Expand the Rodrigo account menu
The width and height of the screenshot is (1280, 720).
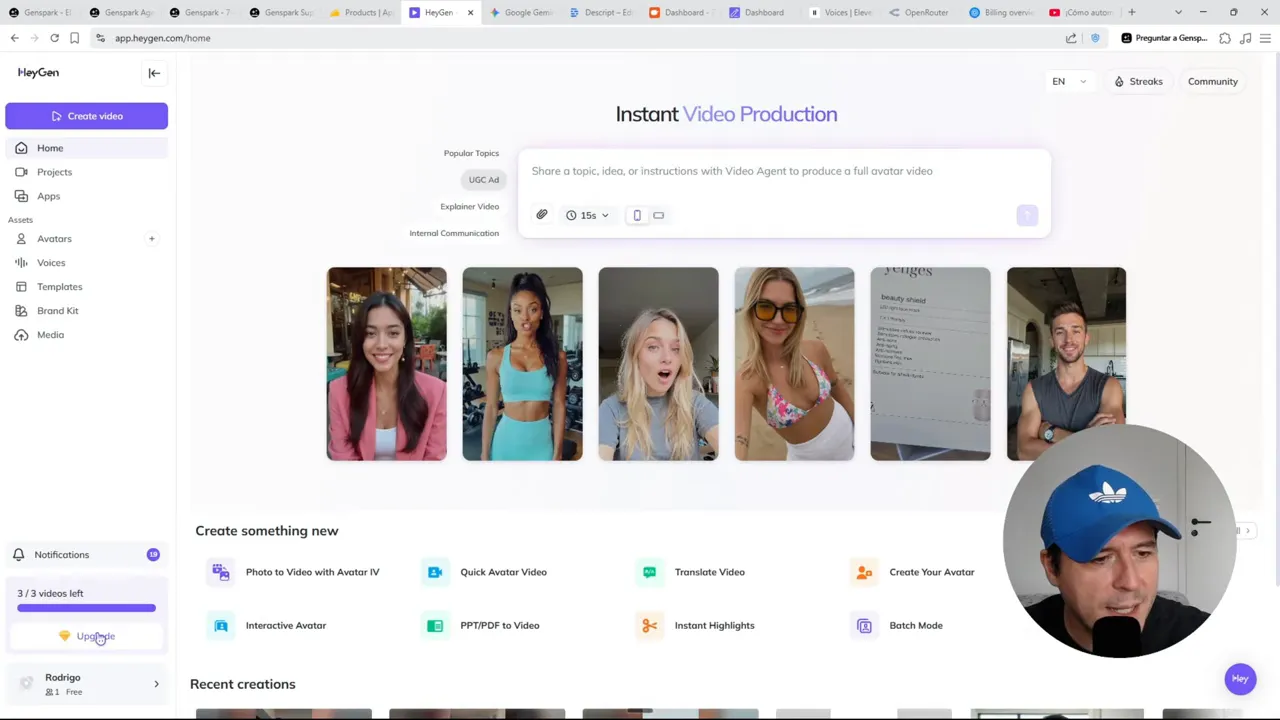tap(86, 683)
